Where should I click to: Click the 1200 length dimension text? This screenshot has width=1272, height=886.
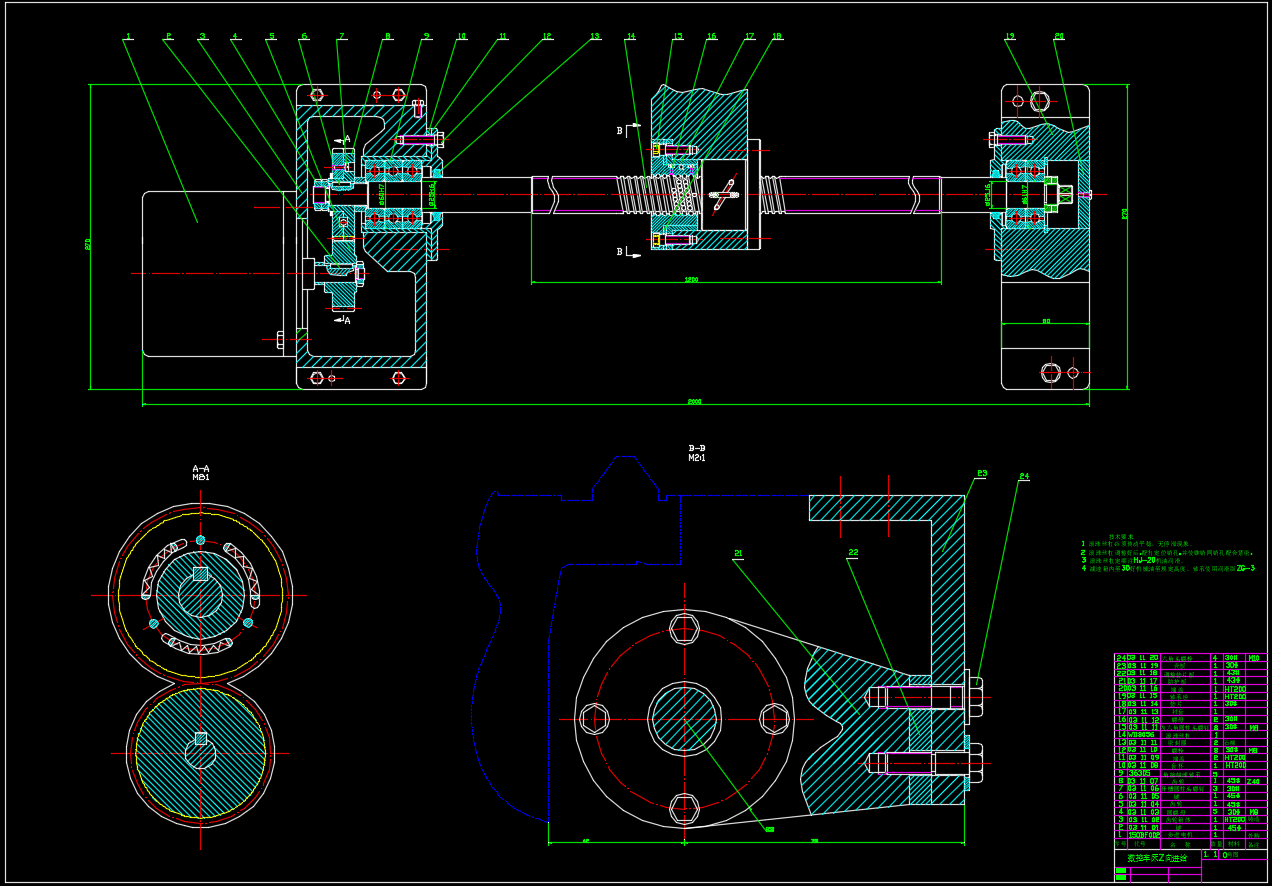pos(690,280)
